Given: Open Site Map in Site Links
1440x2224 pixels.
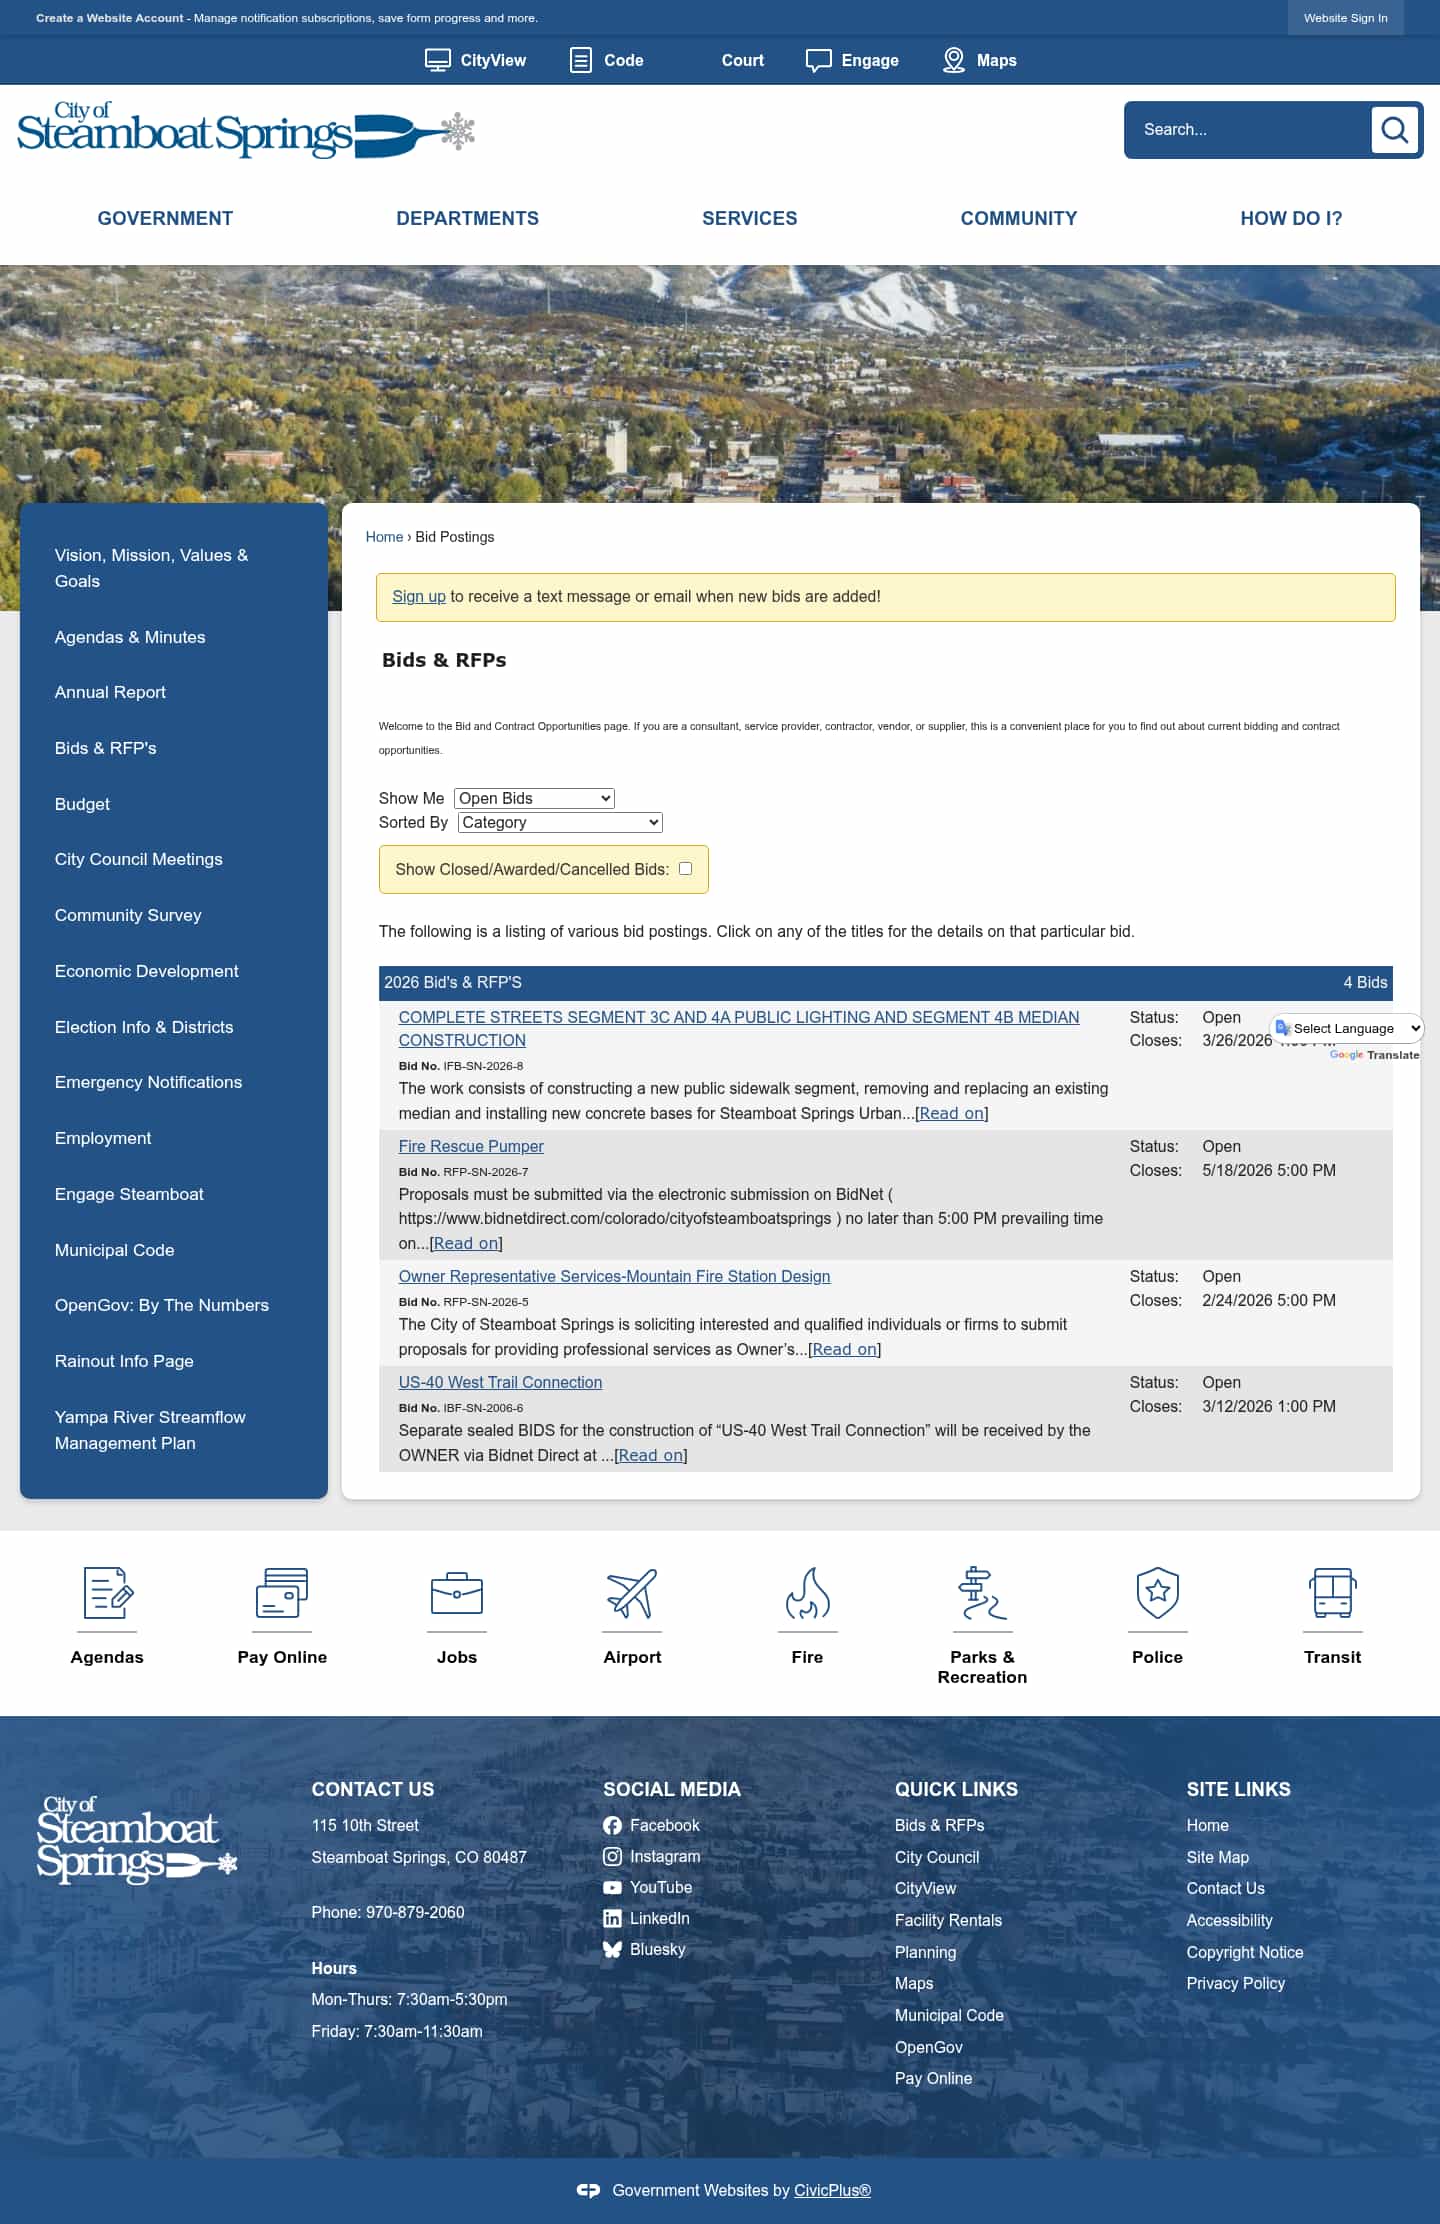Looking at the screenshot, I should click(1217, 1857).
